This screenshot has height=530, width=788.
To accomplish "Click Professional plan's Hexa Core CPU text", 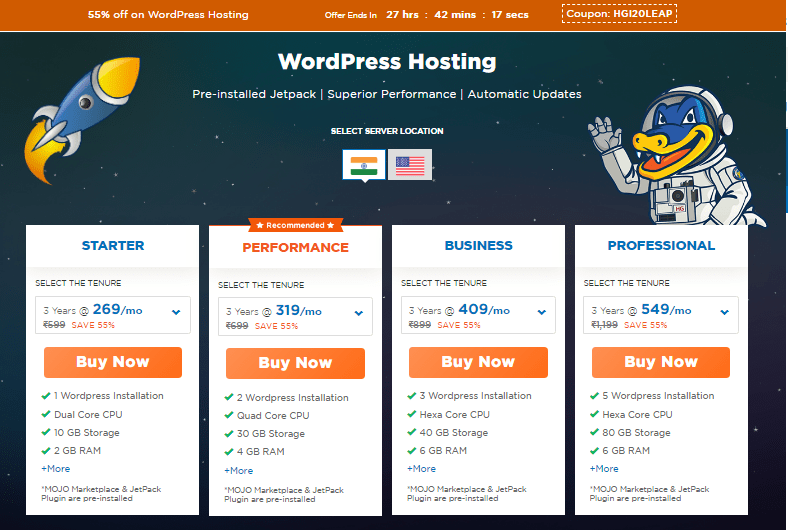I will click(637, 414).
